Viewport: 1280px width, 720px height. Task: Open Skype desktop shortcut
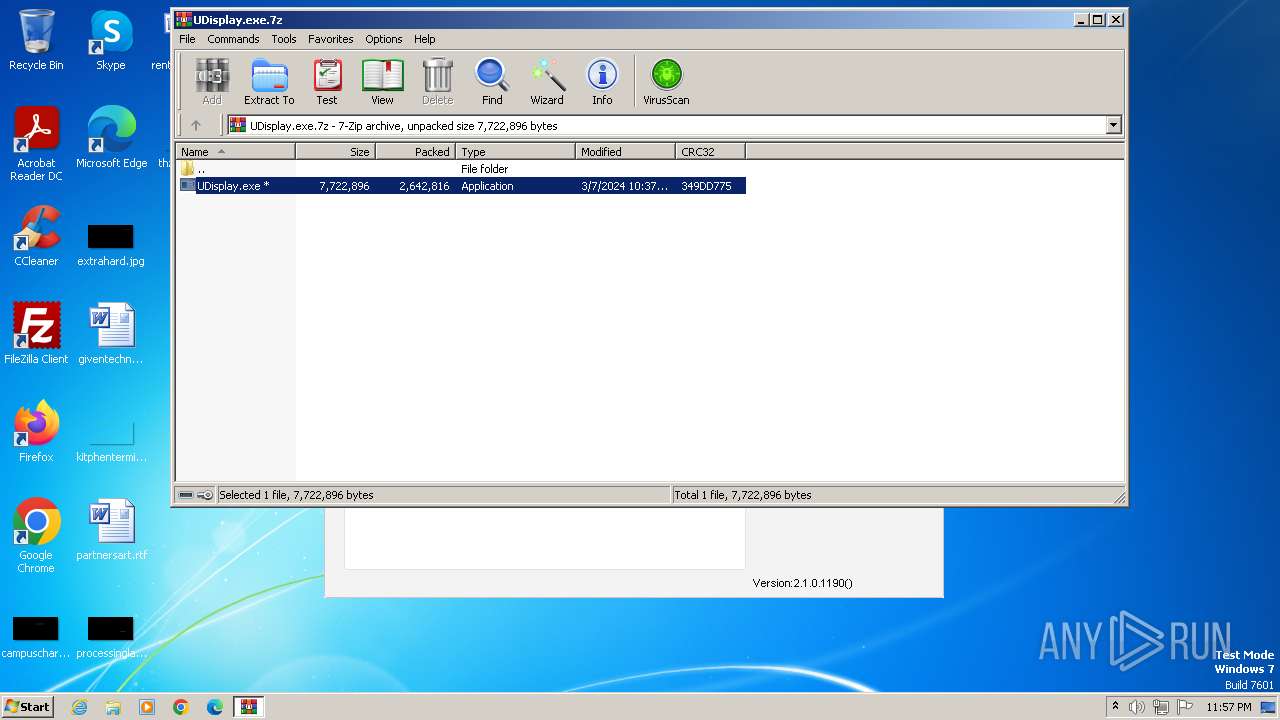[110, 40]
